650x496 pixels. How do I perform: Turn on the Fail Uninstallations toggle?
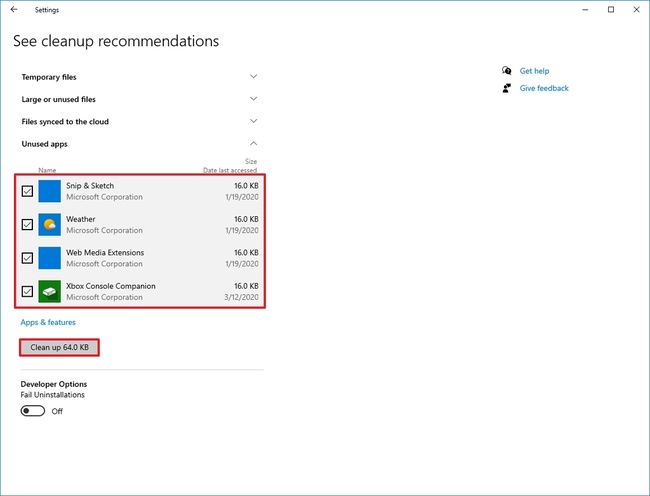click(x=33, y=411)
